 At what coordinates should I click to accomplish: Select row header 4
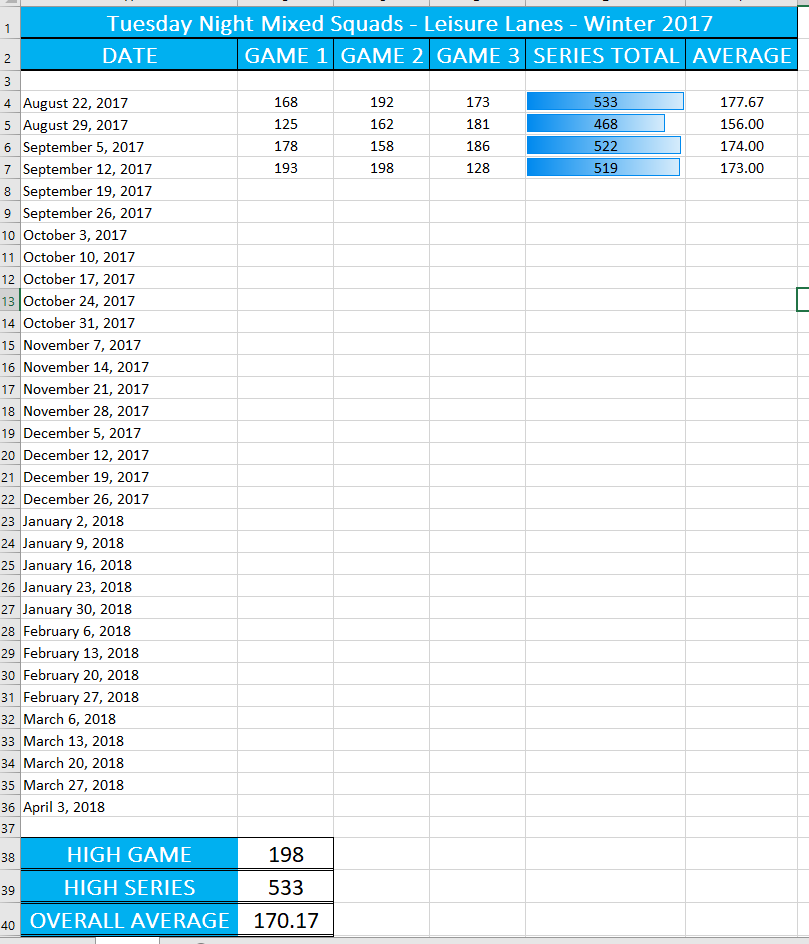pos(8,101)
